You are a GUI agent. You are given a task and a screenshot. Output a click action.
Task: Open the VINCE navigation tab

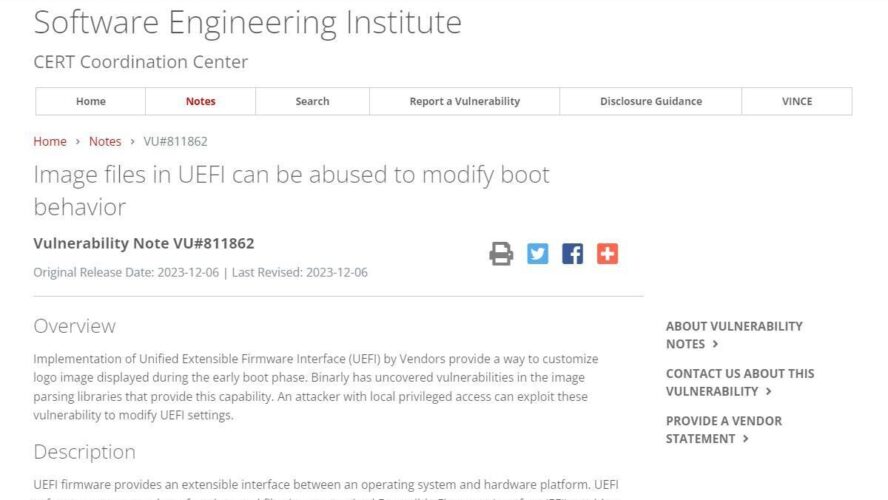click(x=797, y=101)
